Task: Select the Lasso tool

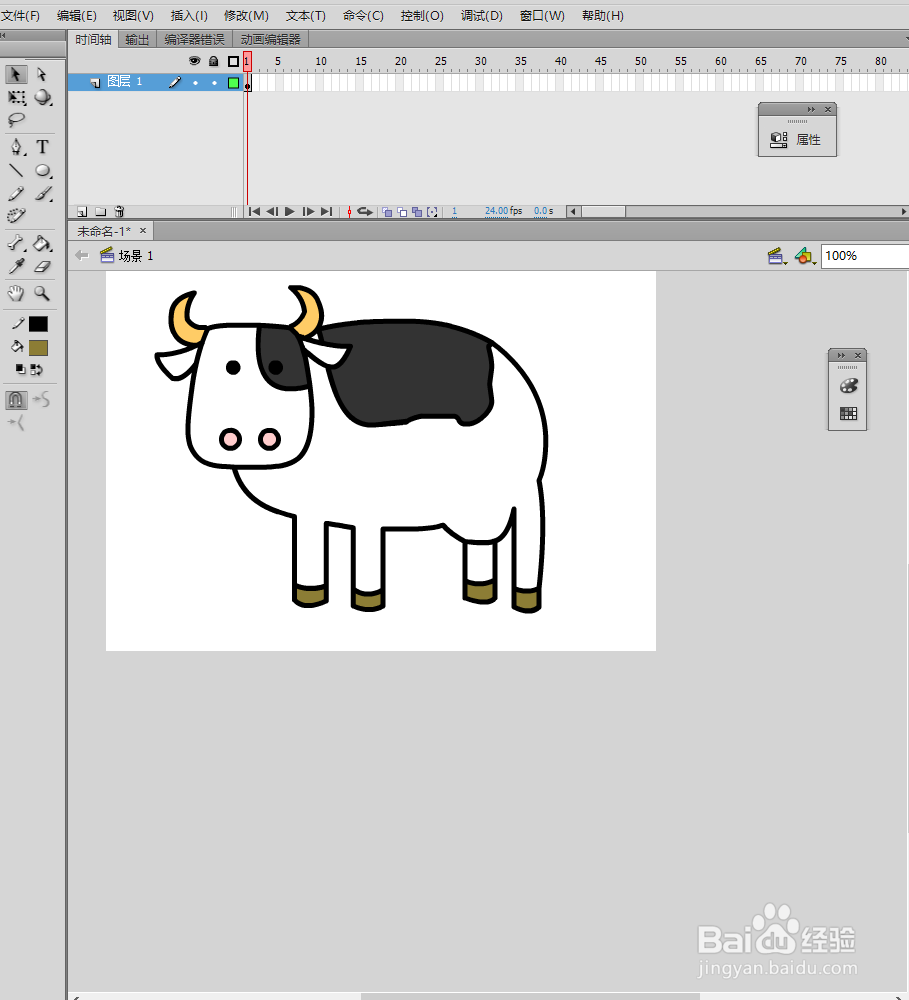Action: tap(15, 120)
